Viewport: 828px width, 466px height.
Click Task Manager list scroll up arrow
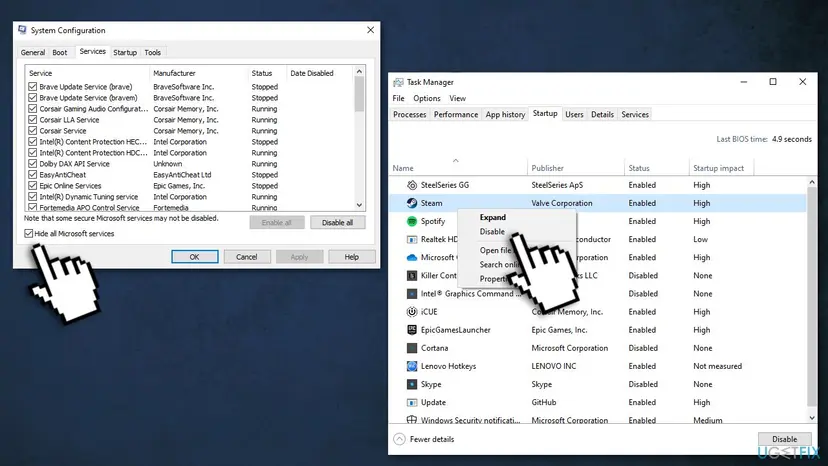click(x=812, y=182)
